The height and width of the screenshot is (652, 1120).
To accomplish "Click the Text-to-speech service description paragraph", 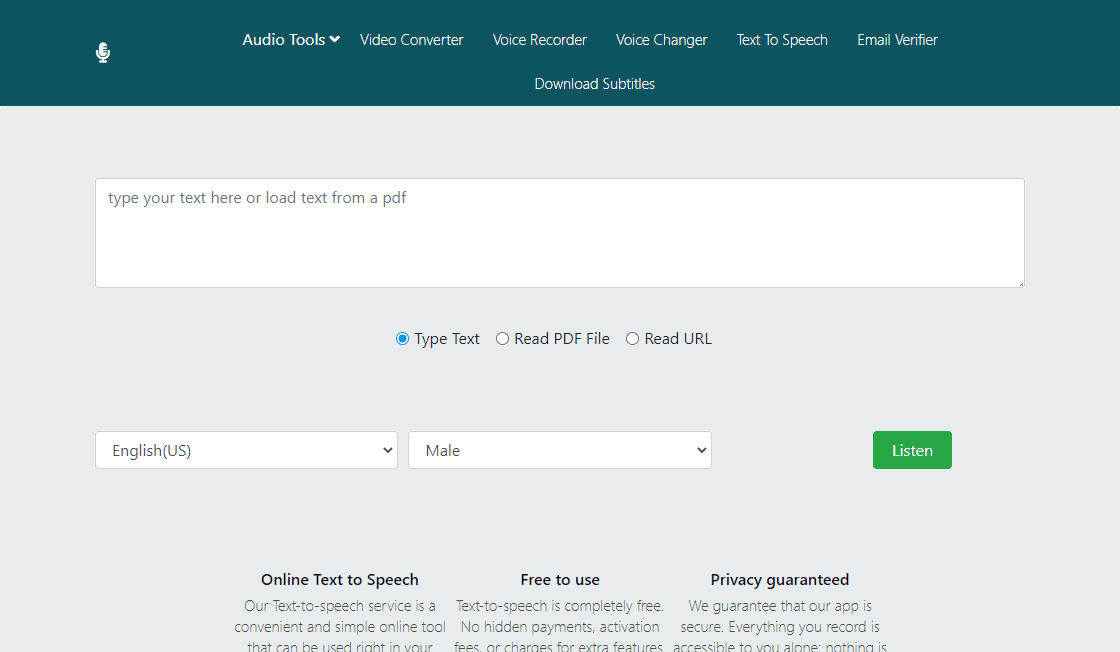I will (x=340, y=626).
